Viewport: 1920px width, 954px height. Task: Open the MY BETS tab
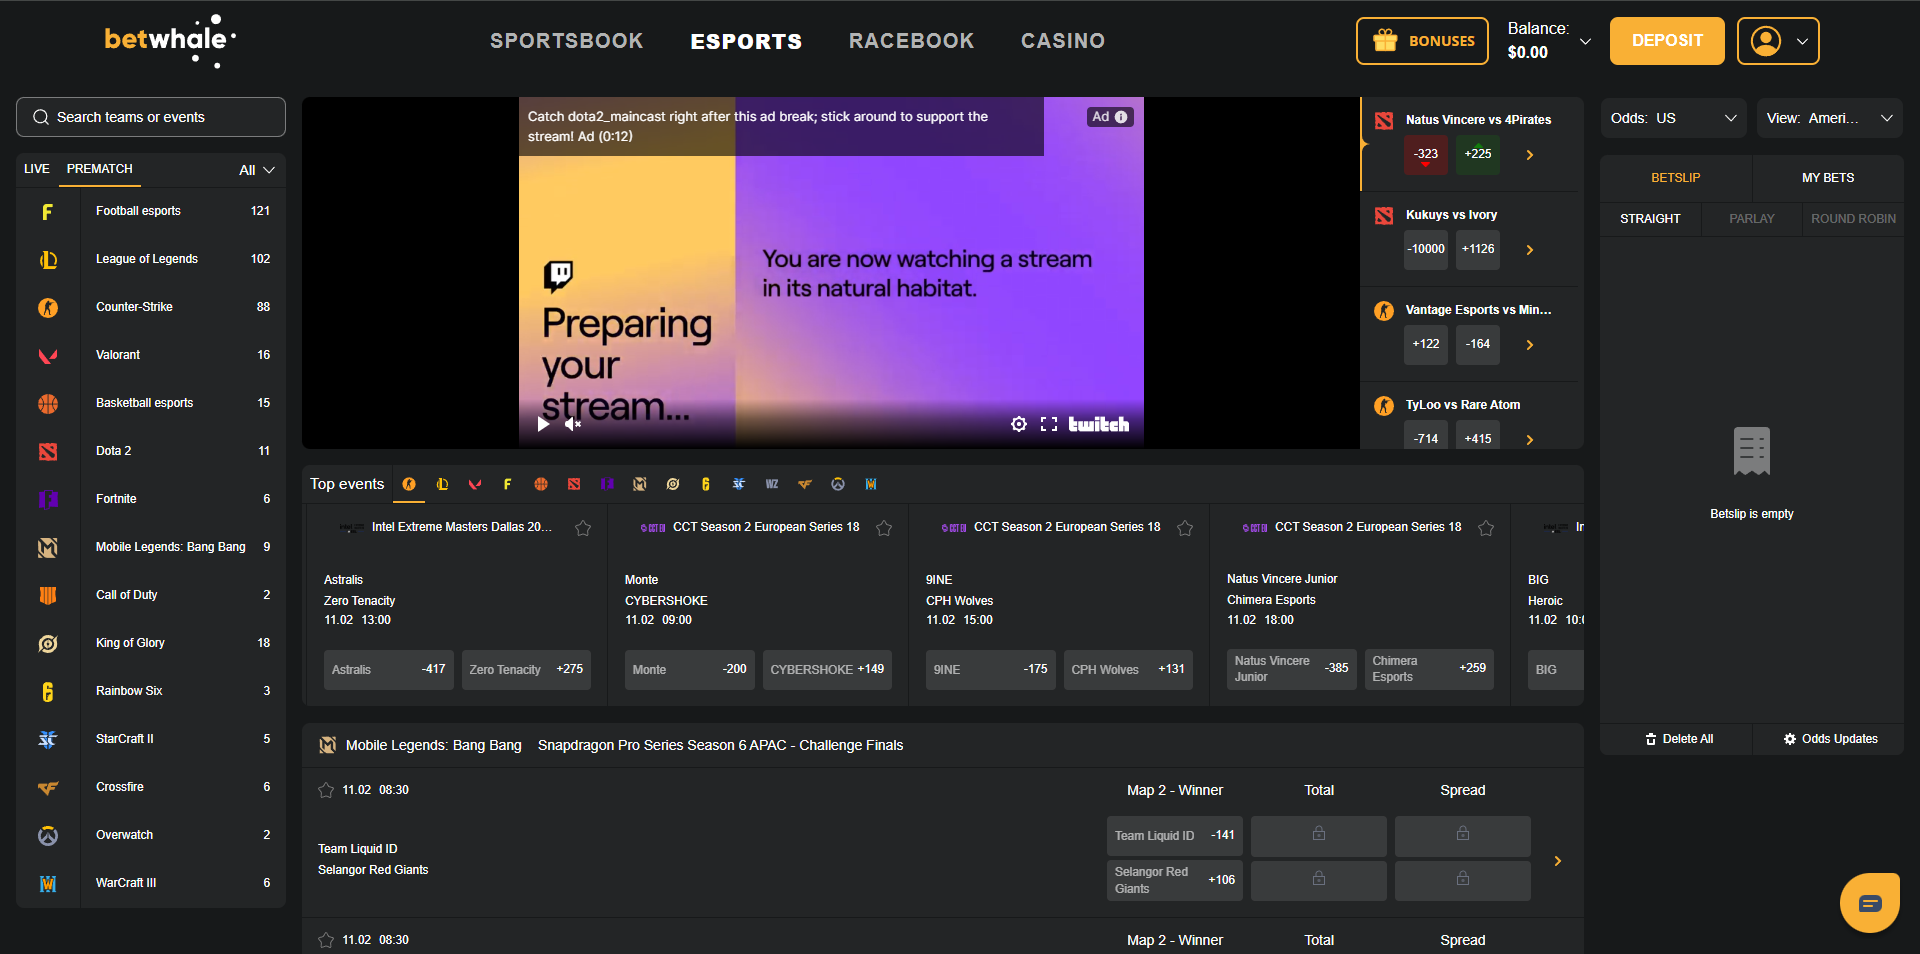(x=1827, y=178)
